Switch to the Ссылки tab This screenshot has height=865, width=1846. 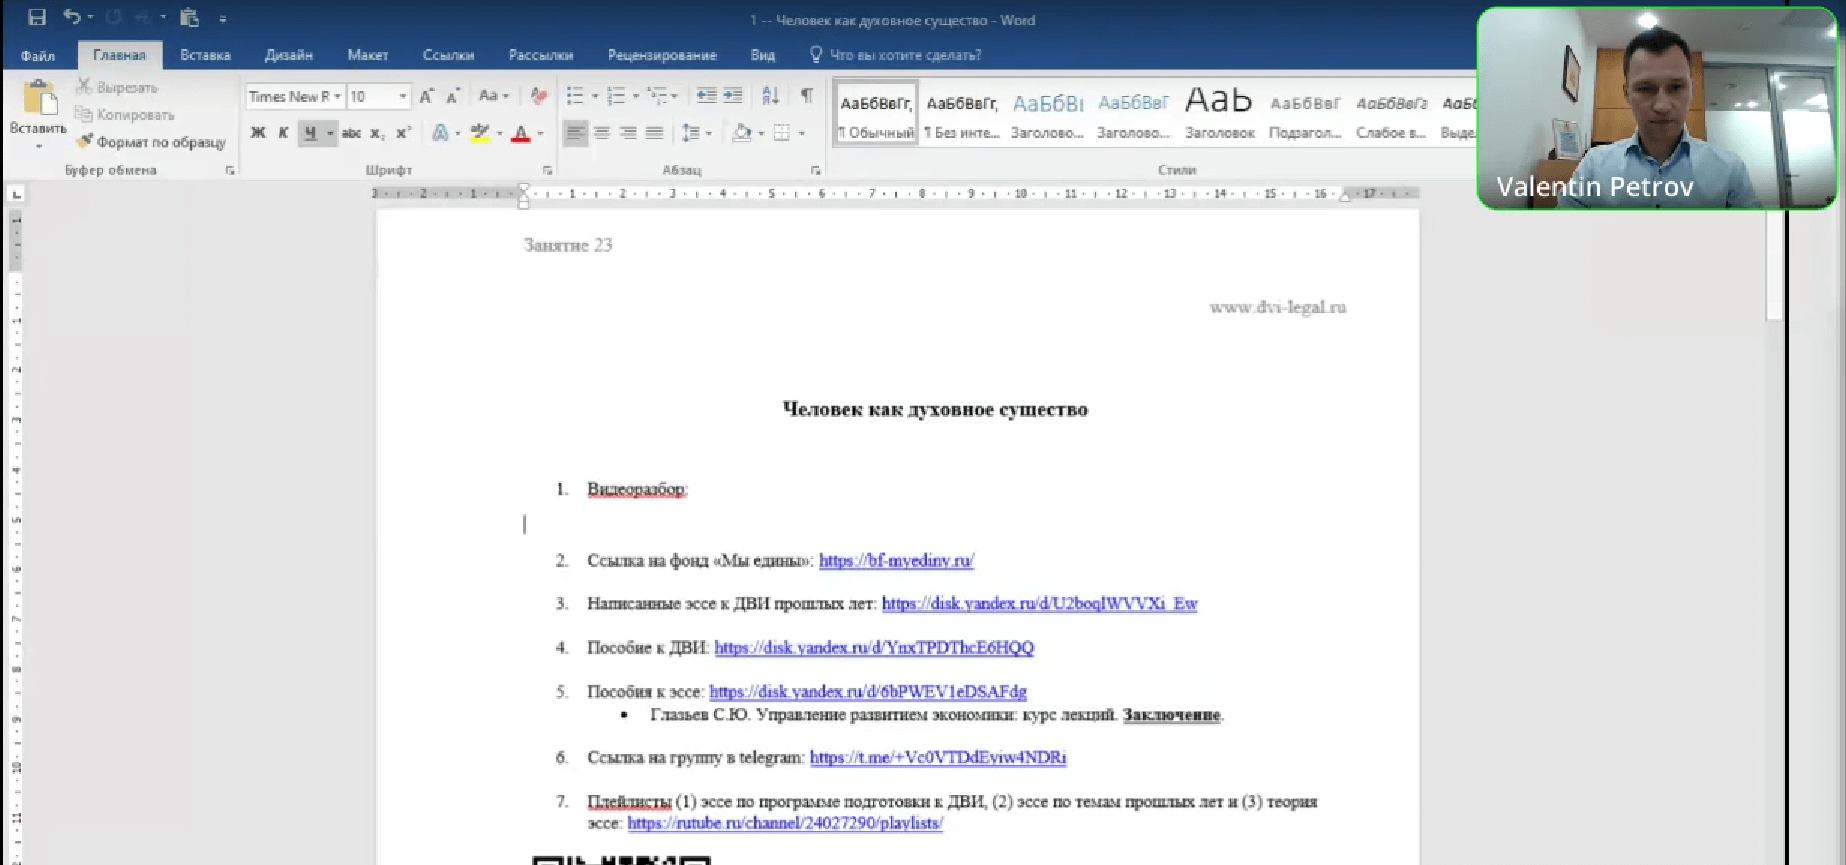pos(448,55)
